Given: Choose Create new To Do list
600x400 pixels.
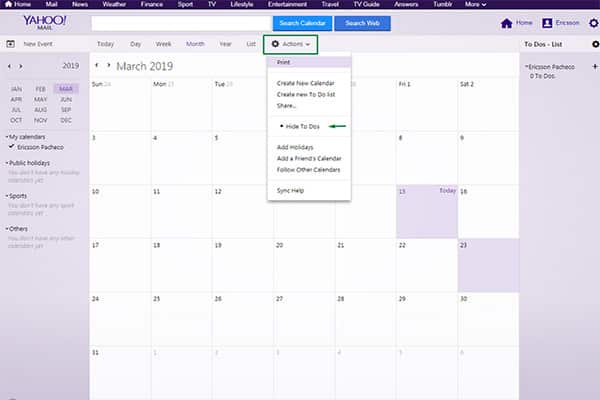Looking at the screenshot, I should pyautogui.click(x=306, y=94).
